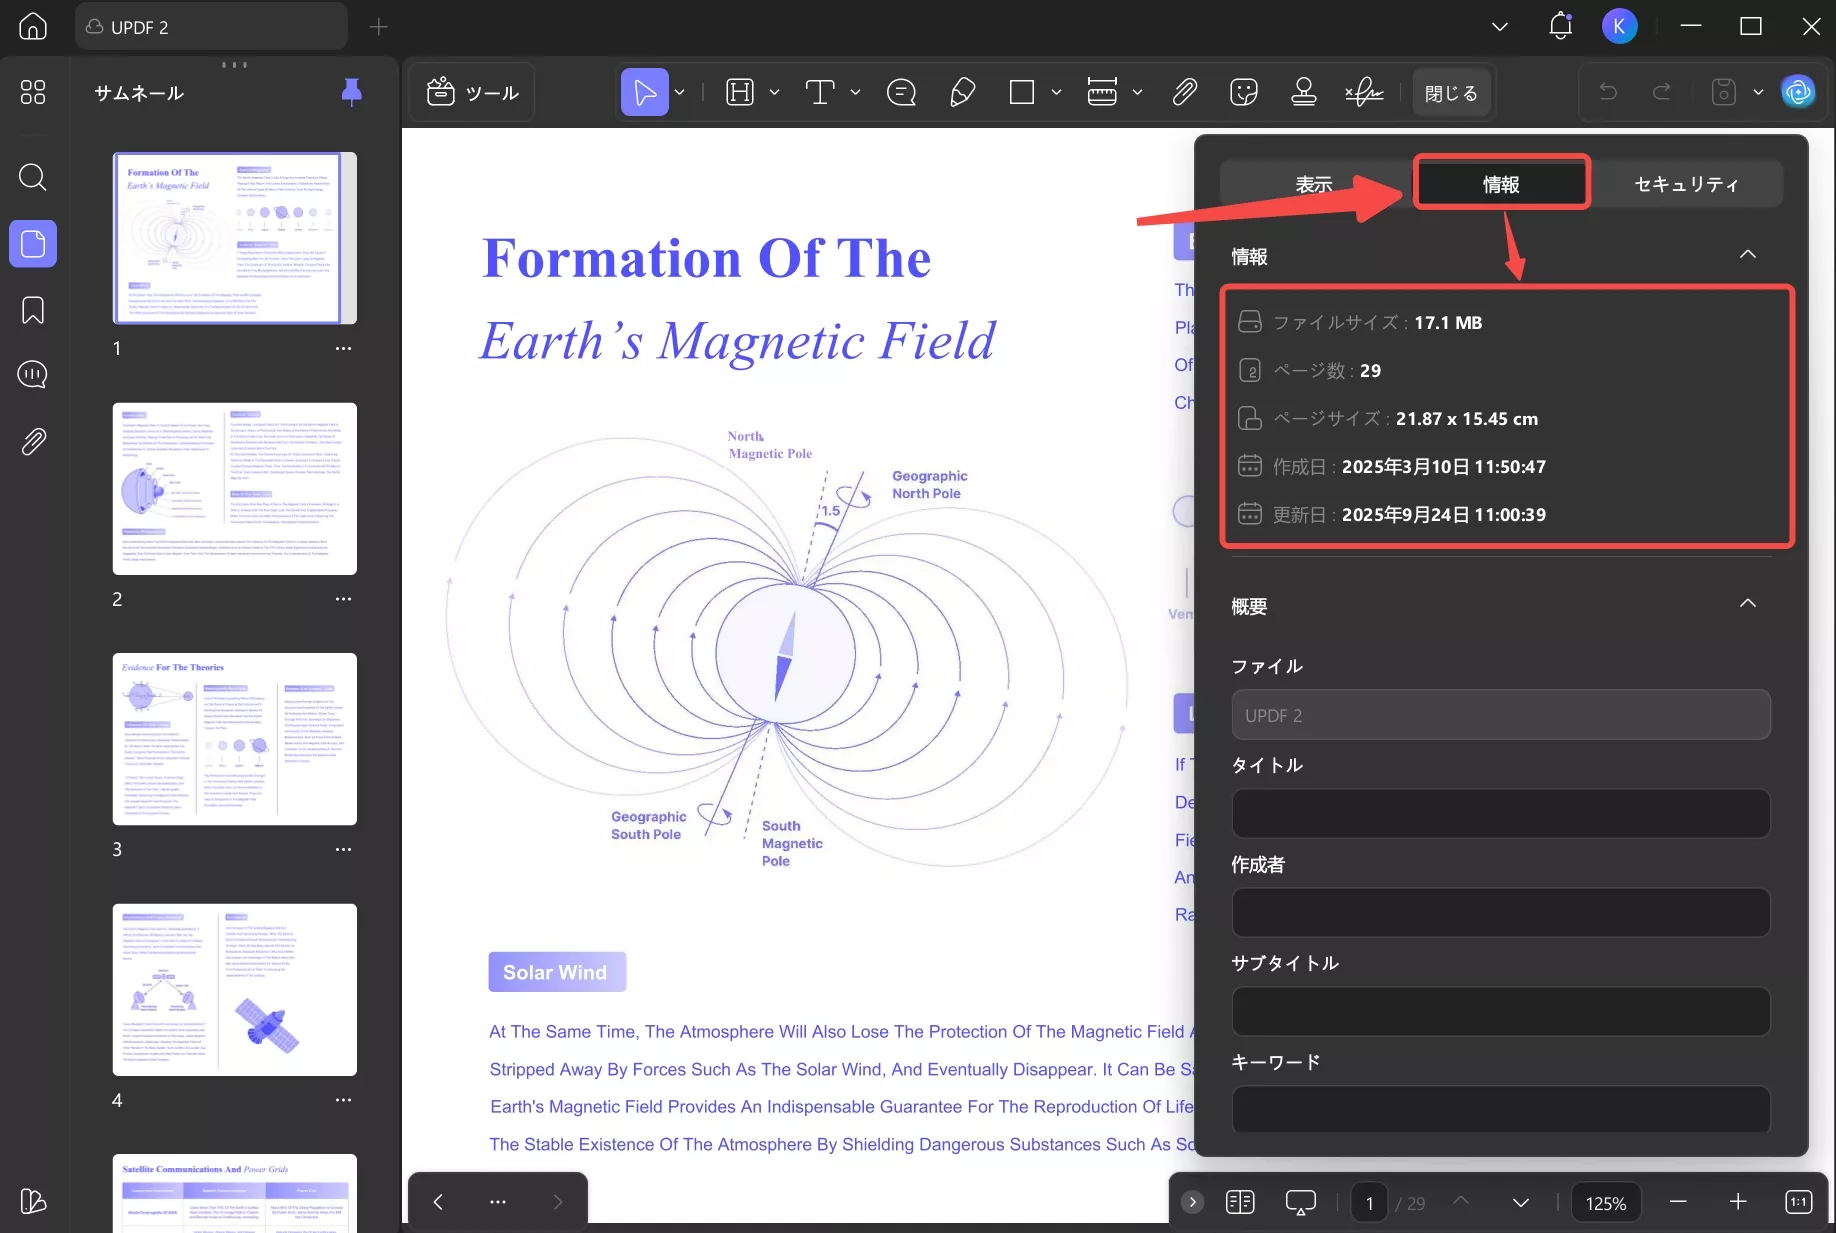The width and height of the screenshot is (1836, 1233).
Task: Zoom out with the minus button
Action: (x=1678, y=1202)
